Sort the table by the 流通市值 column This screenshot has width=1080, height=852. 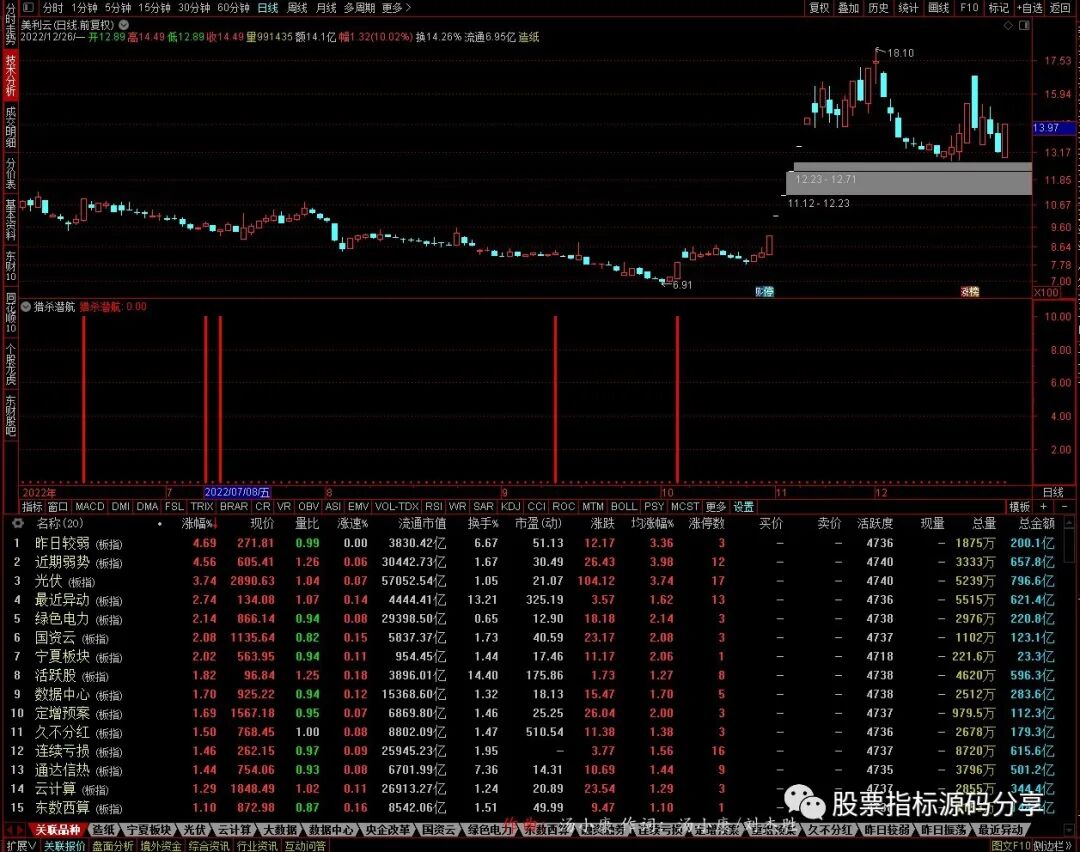422,523
